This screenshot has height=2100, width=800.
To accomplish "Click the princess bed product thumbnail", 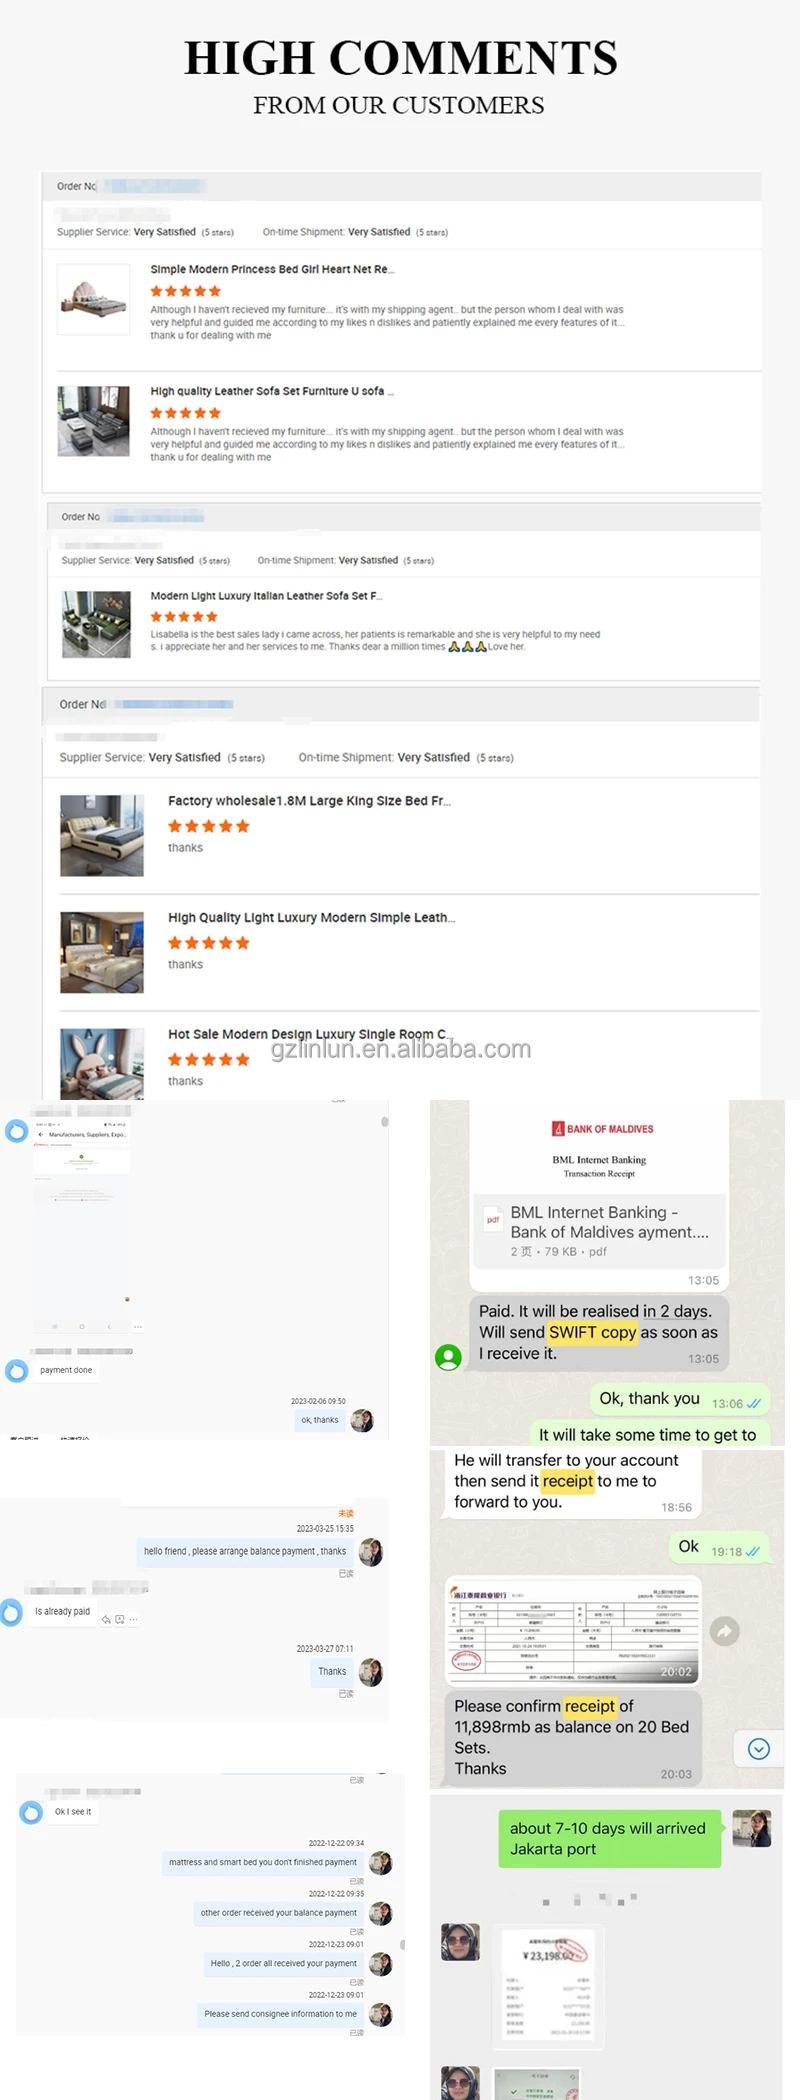I will (93, 299).
